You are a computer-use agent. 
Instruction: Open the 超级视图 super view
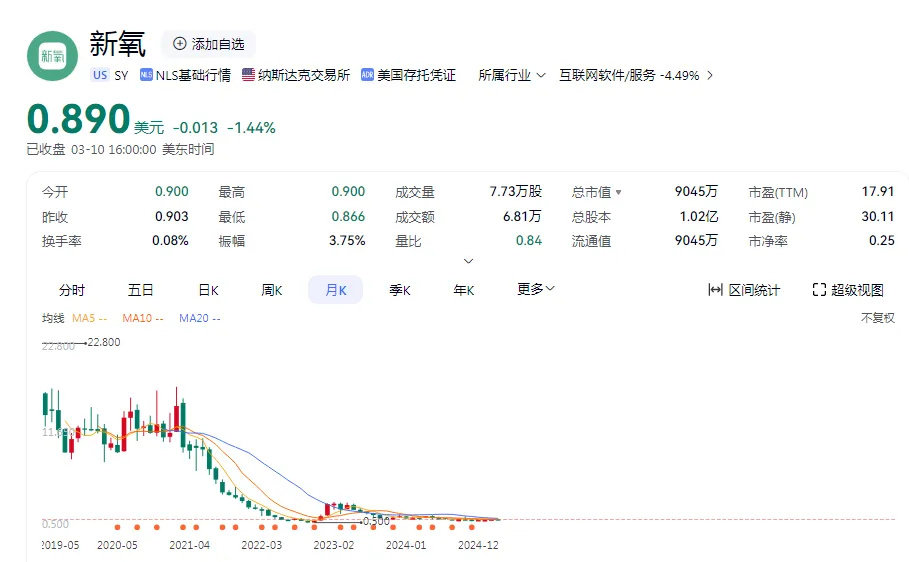[x=848, y=289]
